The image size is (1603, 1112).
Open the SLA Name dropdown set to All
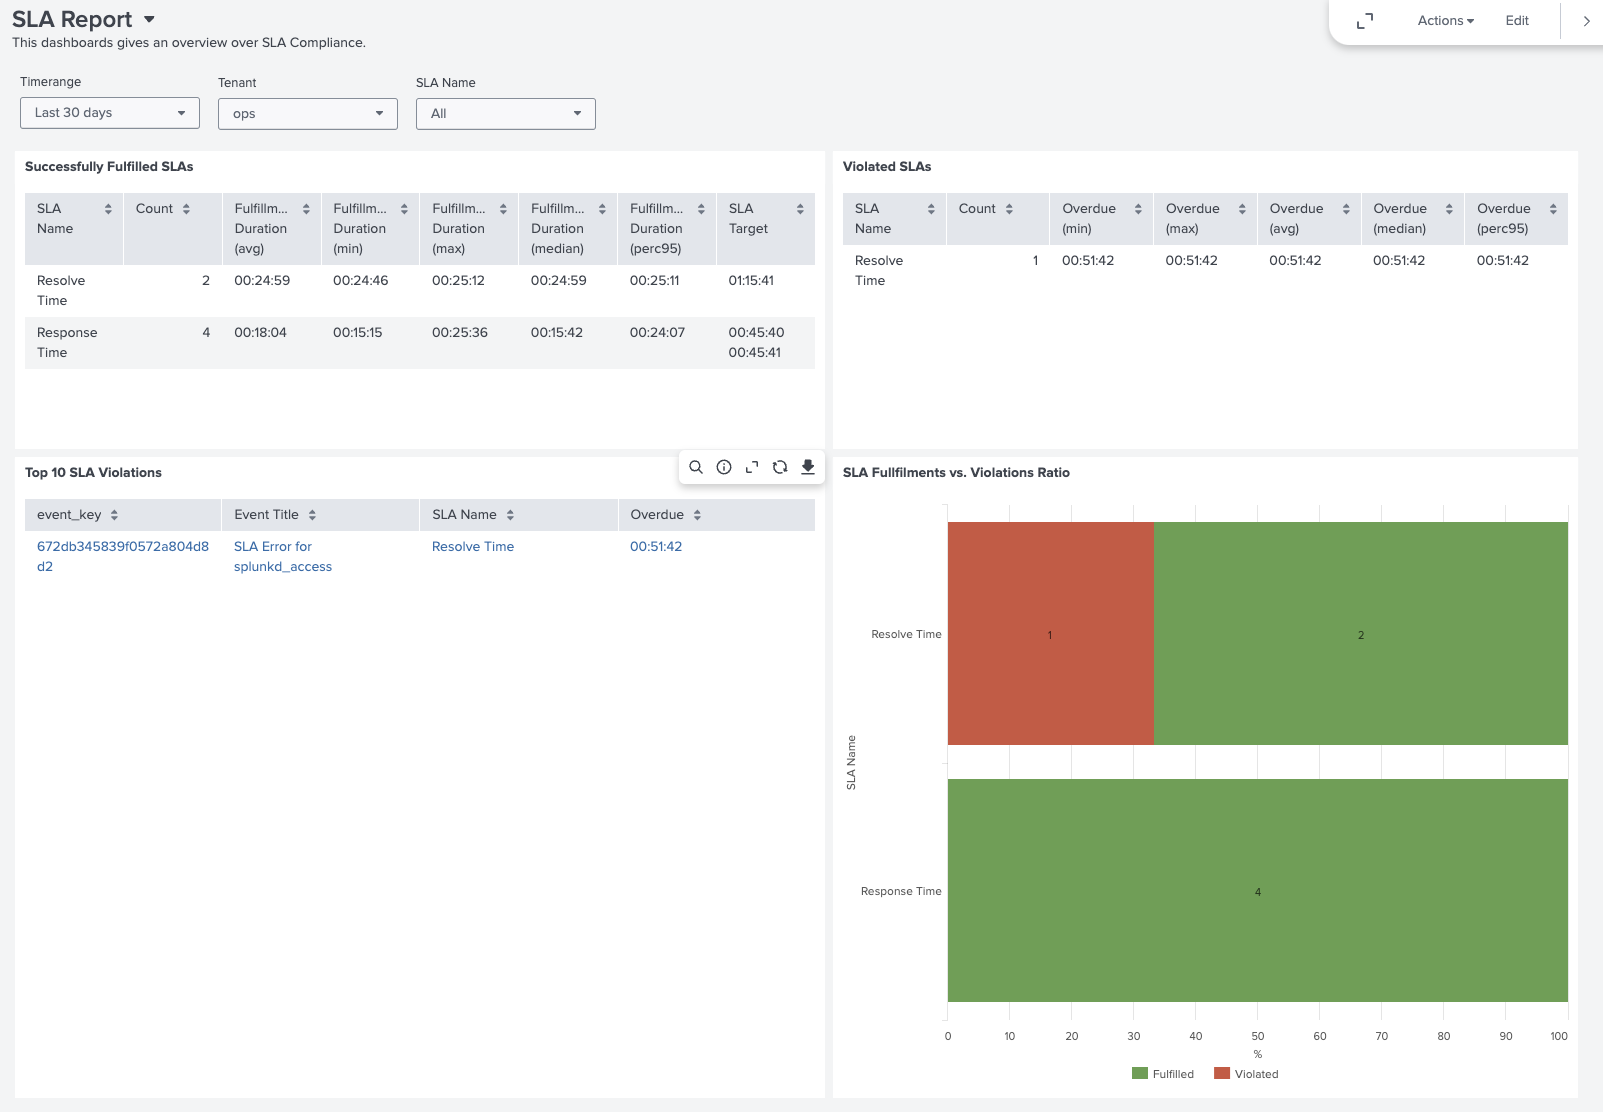point(506,114)
